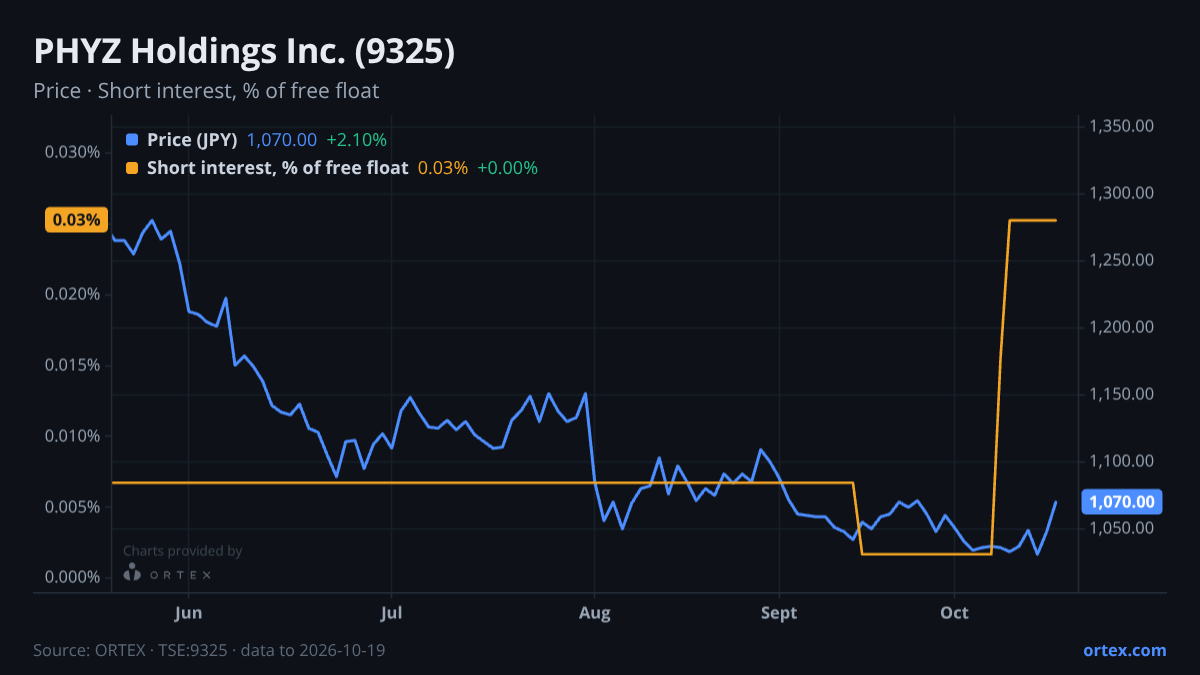Viewport: 1200px width, 675px height.
Task: Click the 0.015% left axis label
Action: click(73, 365)
